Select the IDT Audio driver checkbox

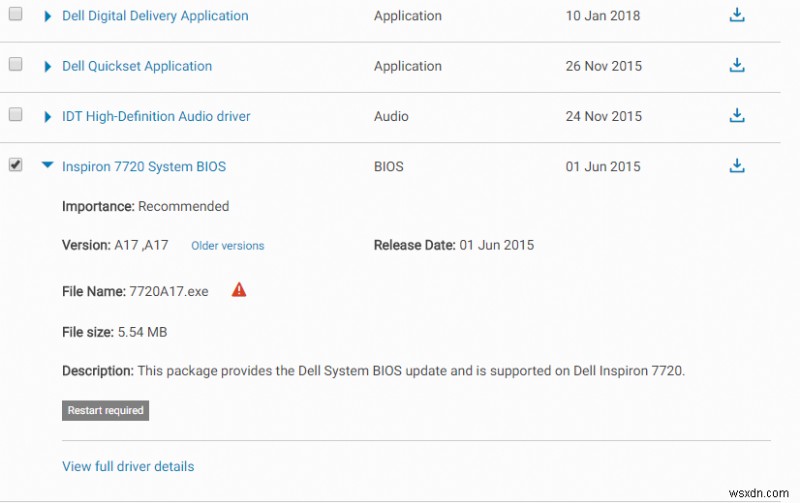(x=15, y=114)
